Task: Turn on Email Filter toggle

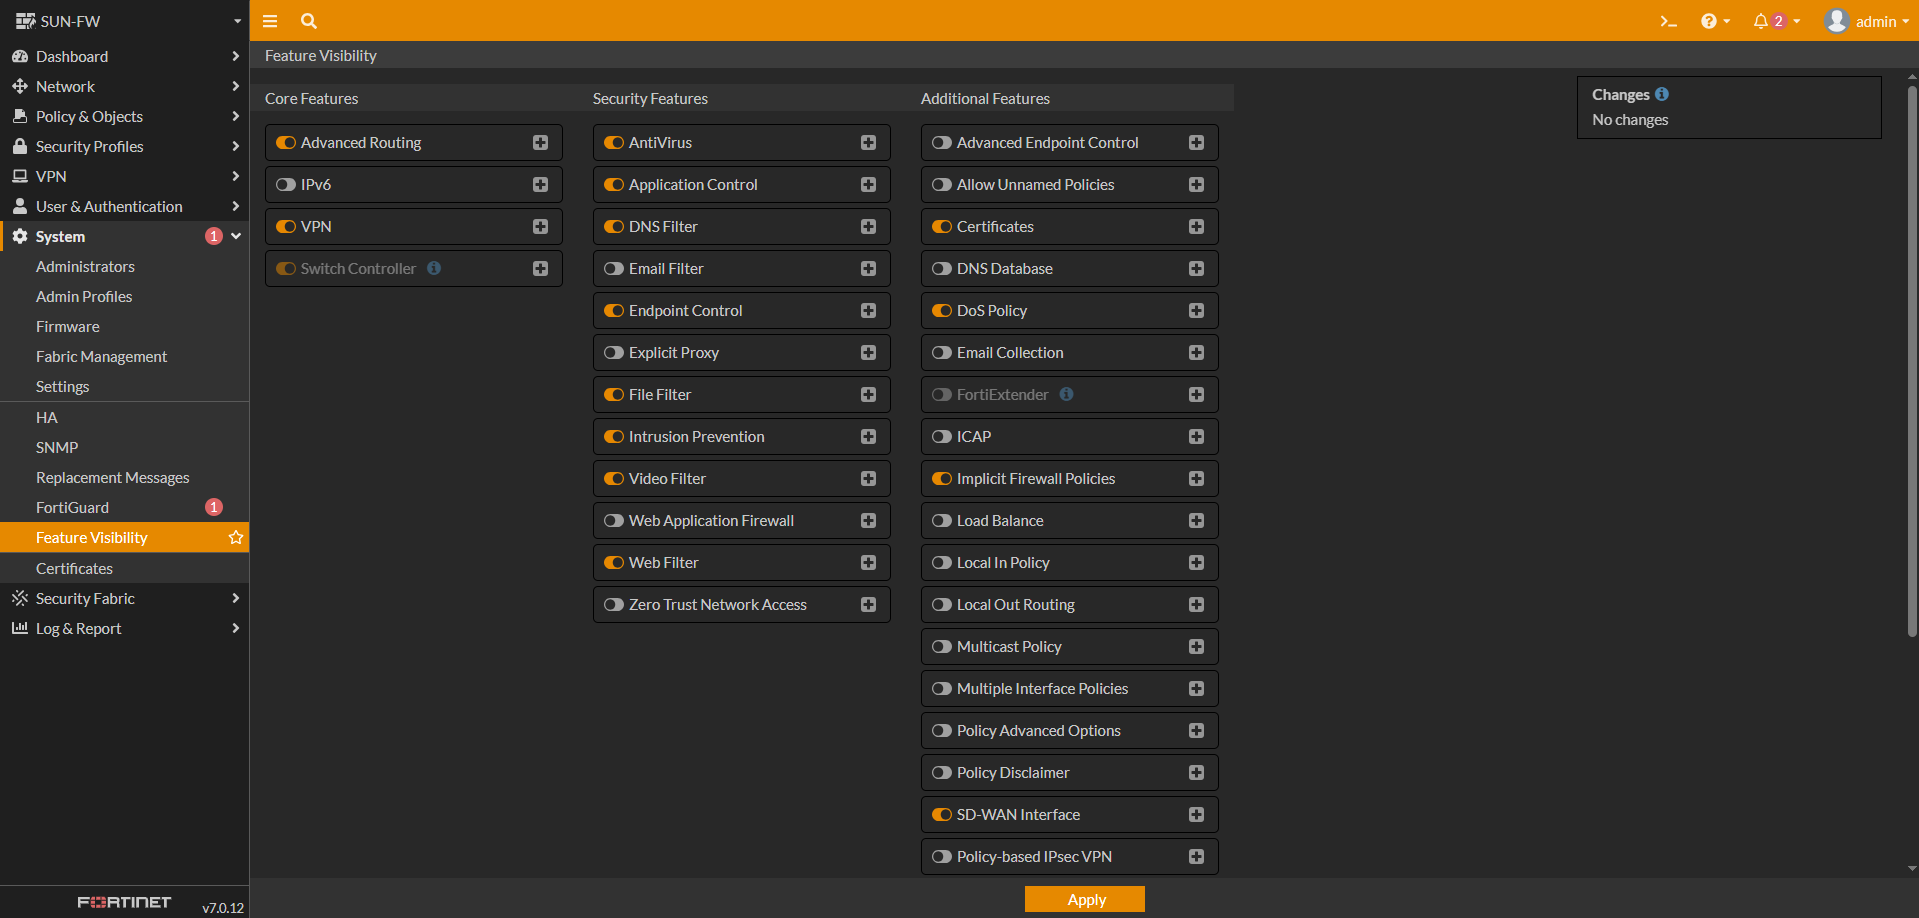Action: [614, 269]
